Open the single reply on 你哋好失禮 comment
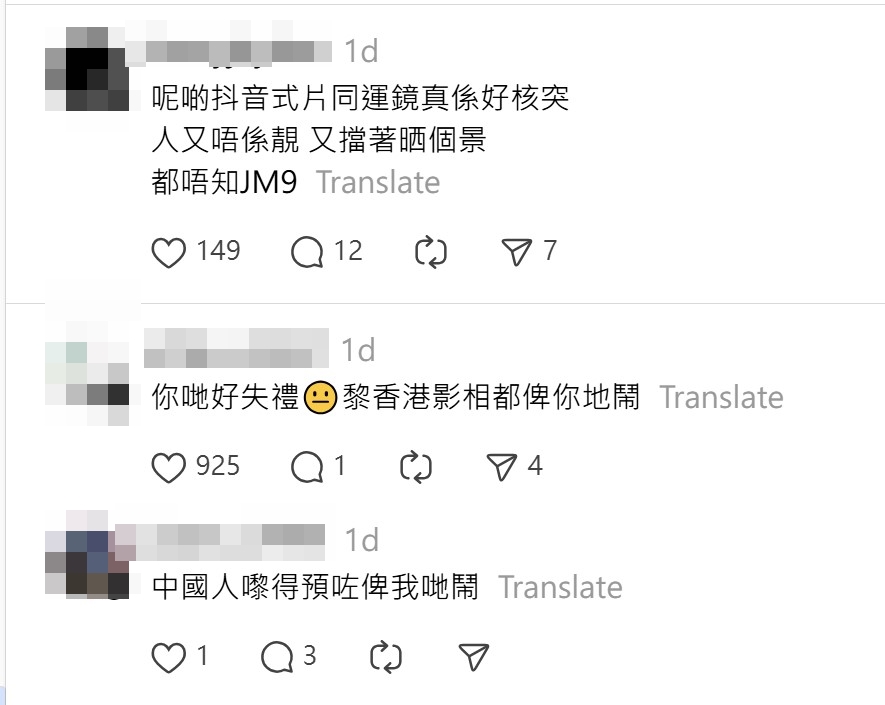885x705 pixels. tap(307, 467)
